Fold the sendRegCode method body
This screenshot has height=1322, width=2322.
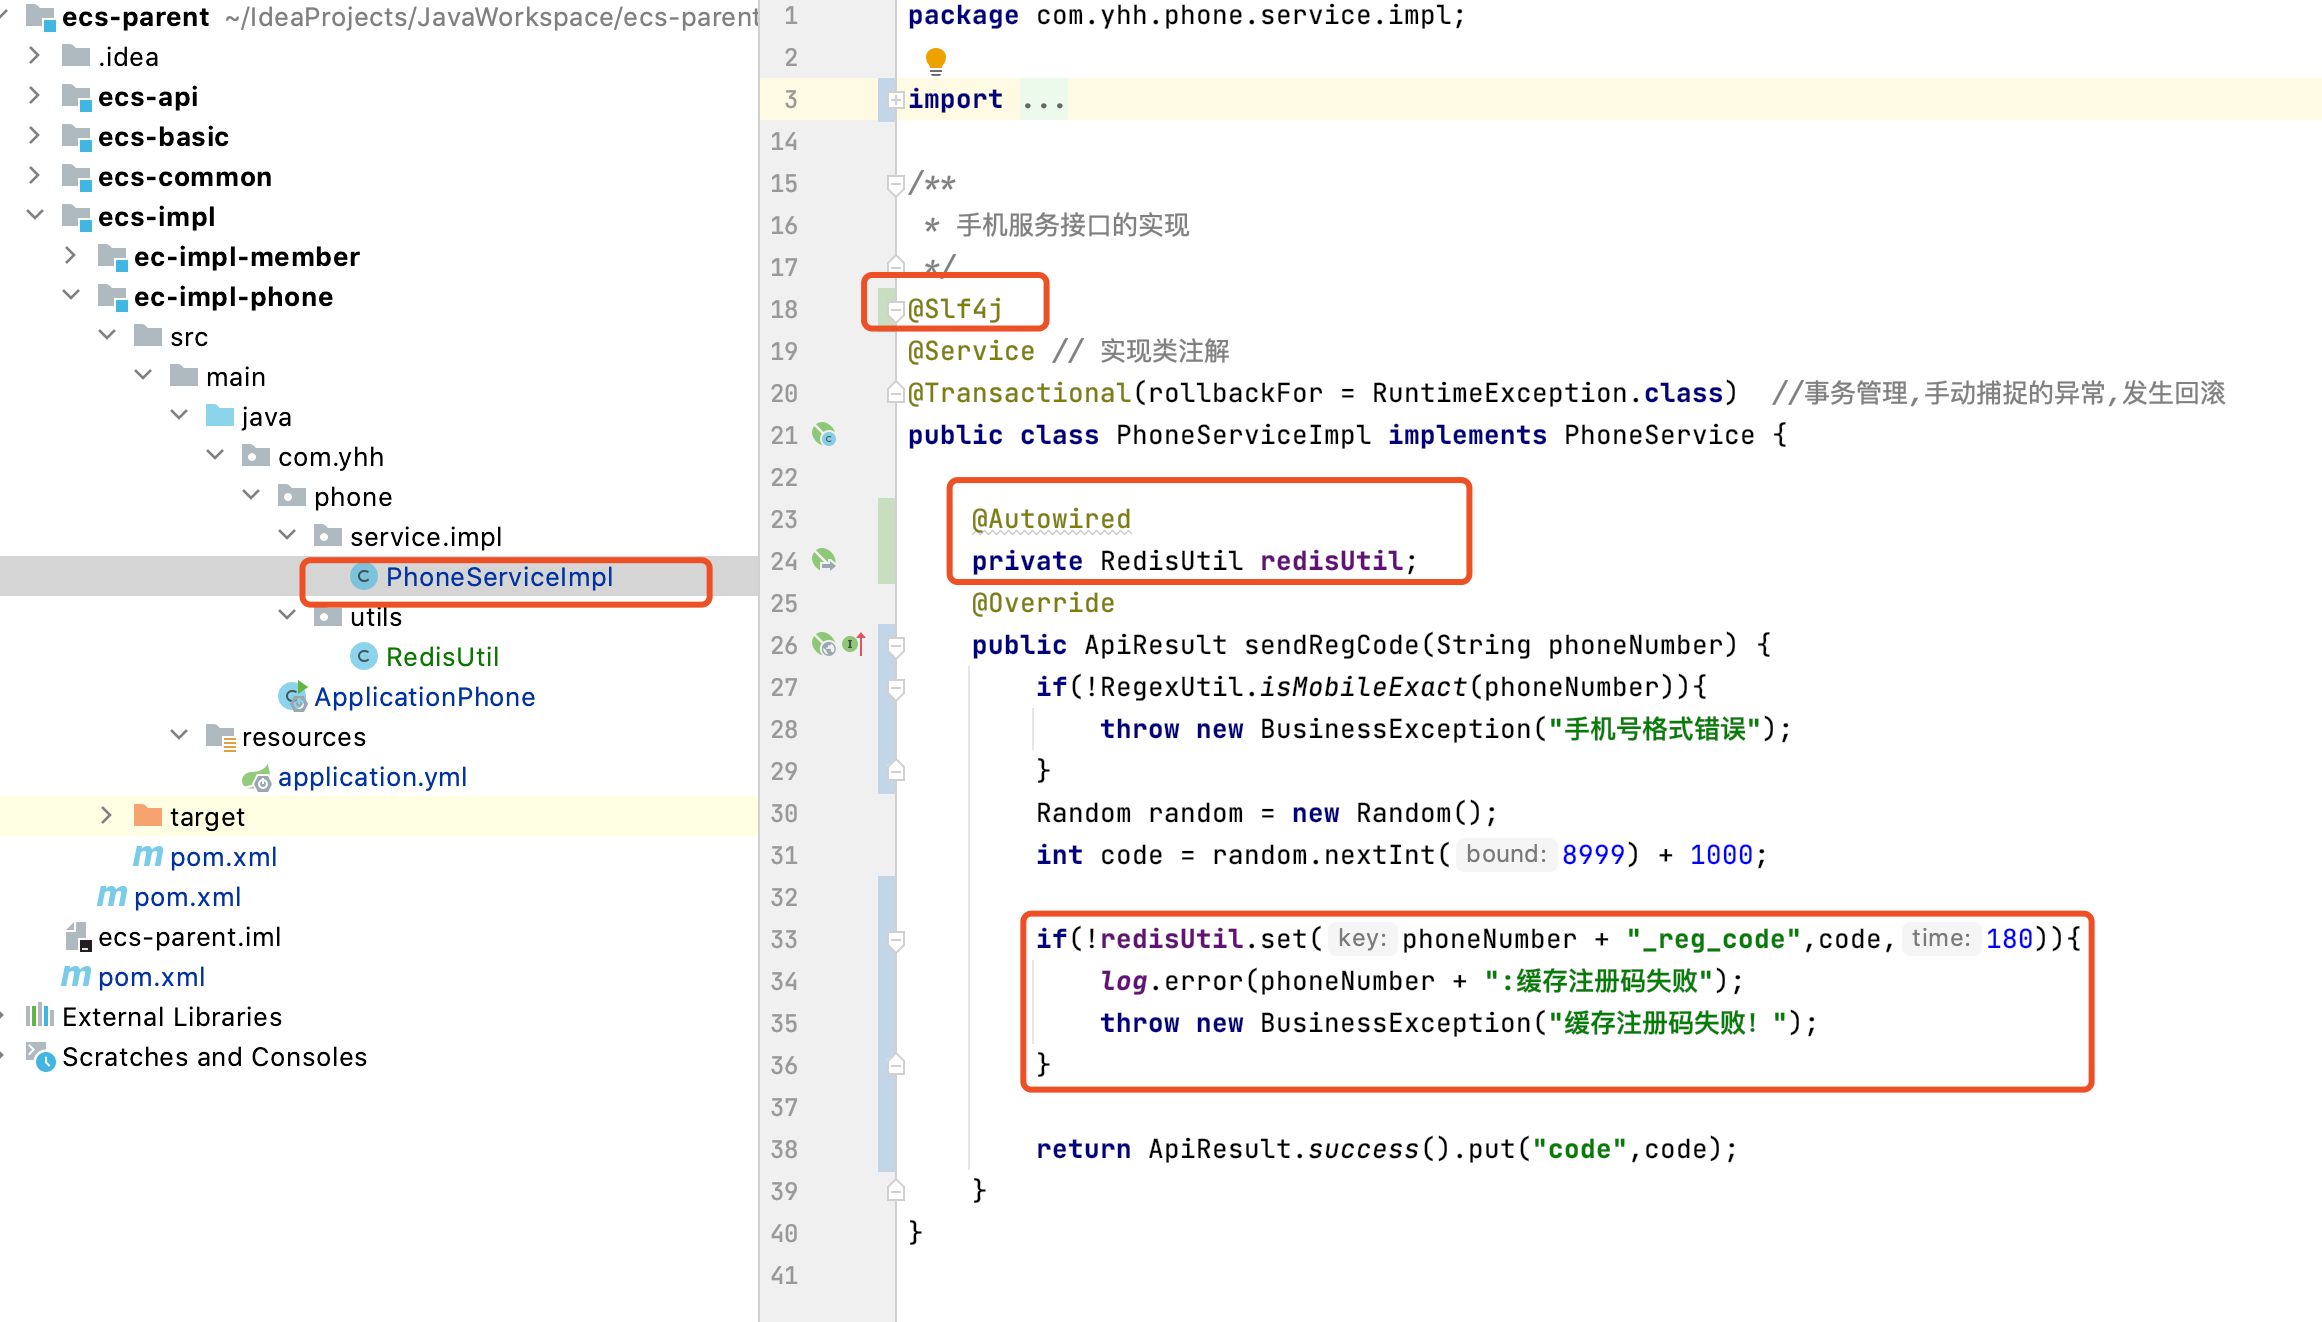(x=896, y=645)
